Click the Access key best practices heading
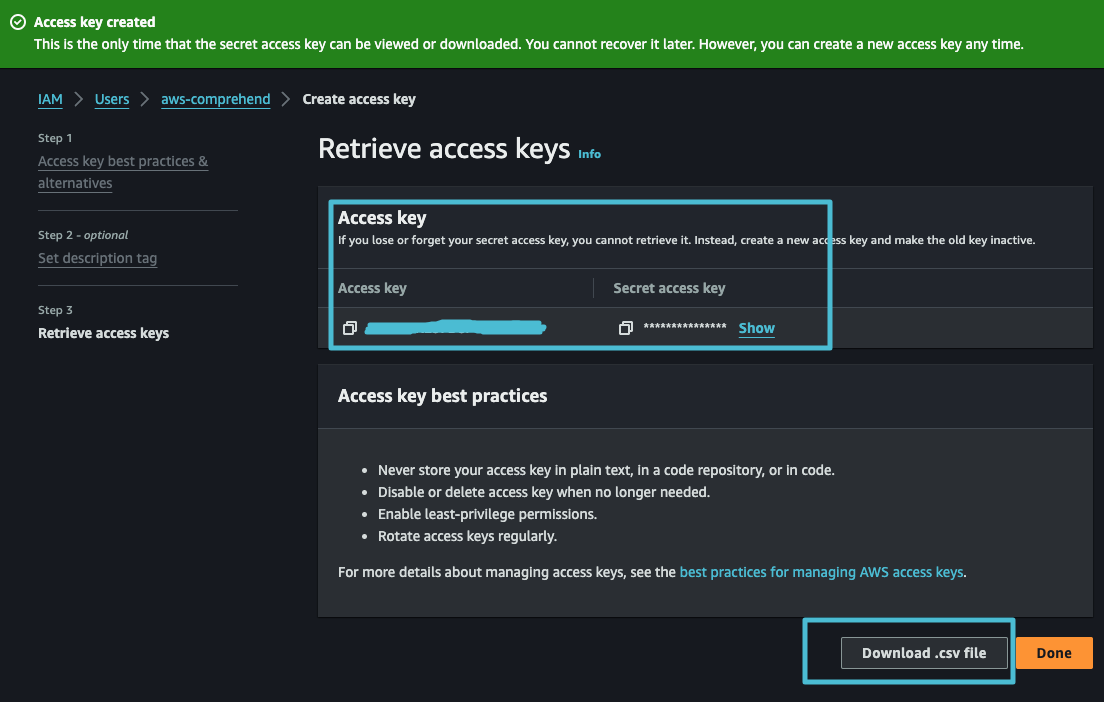The width and height of the screenshot is (1104, 702). click(x=441, y=396)
